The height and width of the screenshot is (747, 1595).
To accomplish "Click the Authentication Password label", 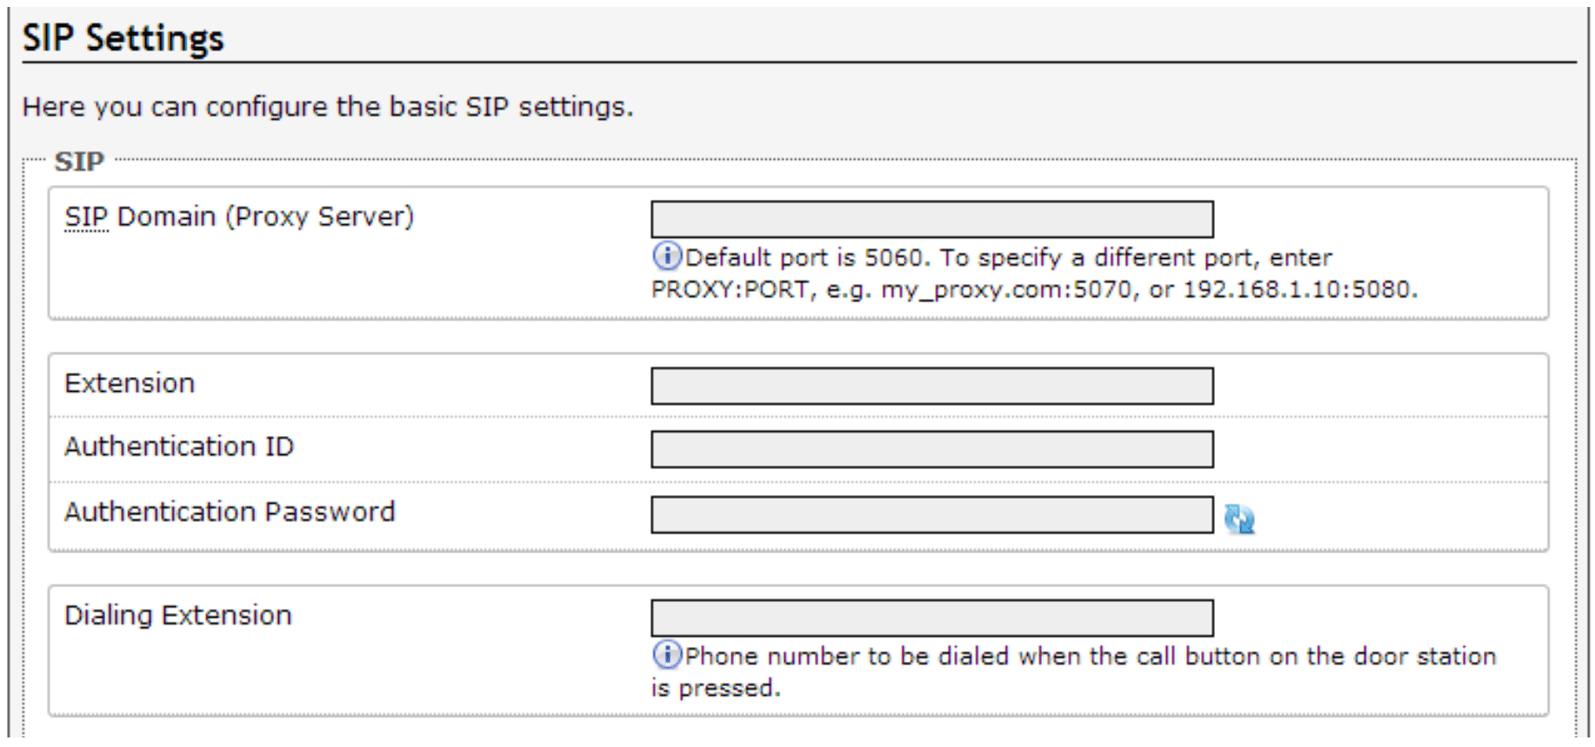I will pos(229,512).
